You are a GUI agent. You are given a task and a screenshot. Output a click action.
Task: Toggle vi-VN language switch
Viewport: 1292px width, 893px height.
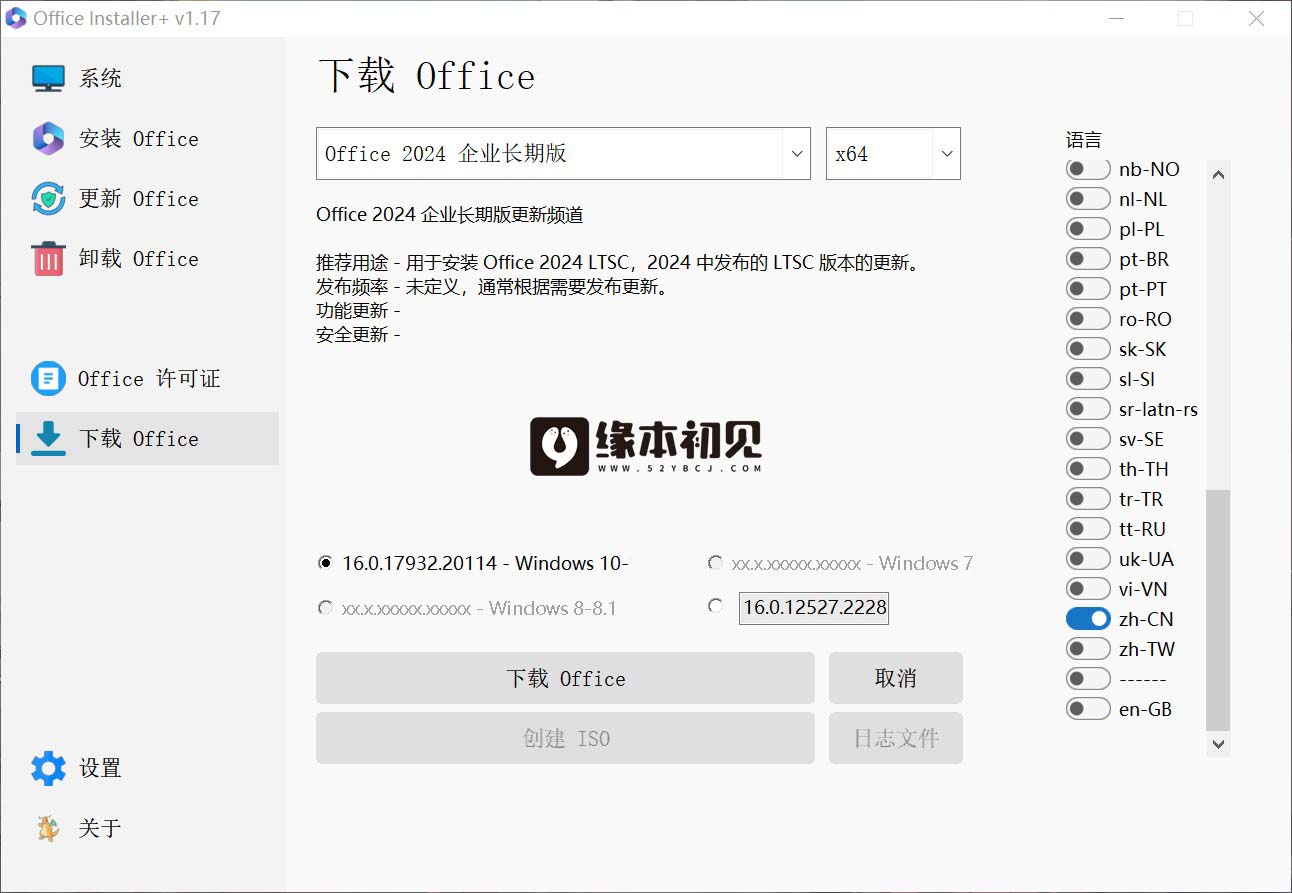(1088, 589)
